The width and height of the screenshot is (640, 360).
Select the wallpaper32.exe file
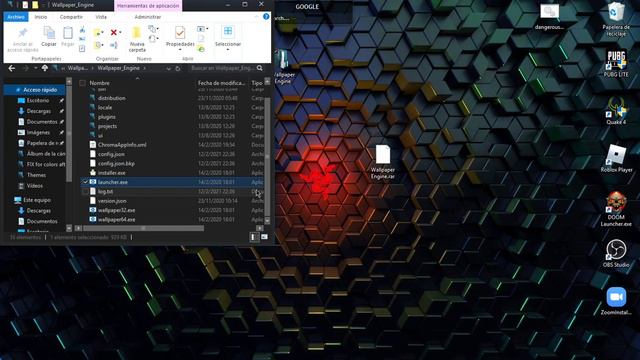(x=116, y=210)
